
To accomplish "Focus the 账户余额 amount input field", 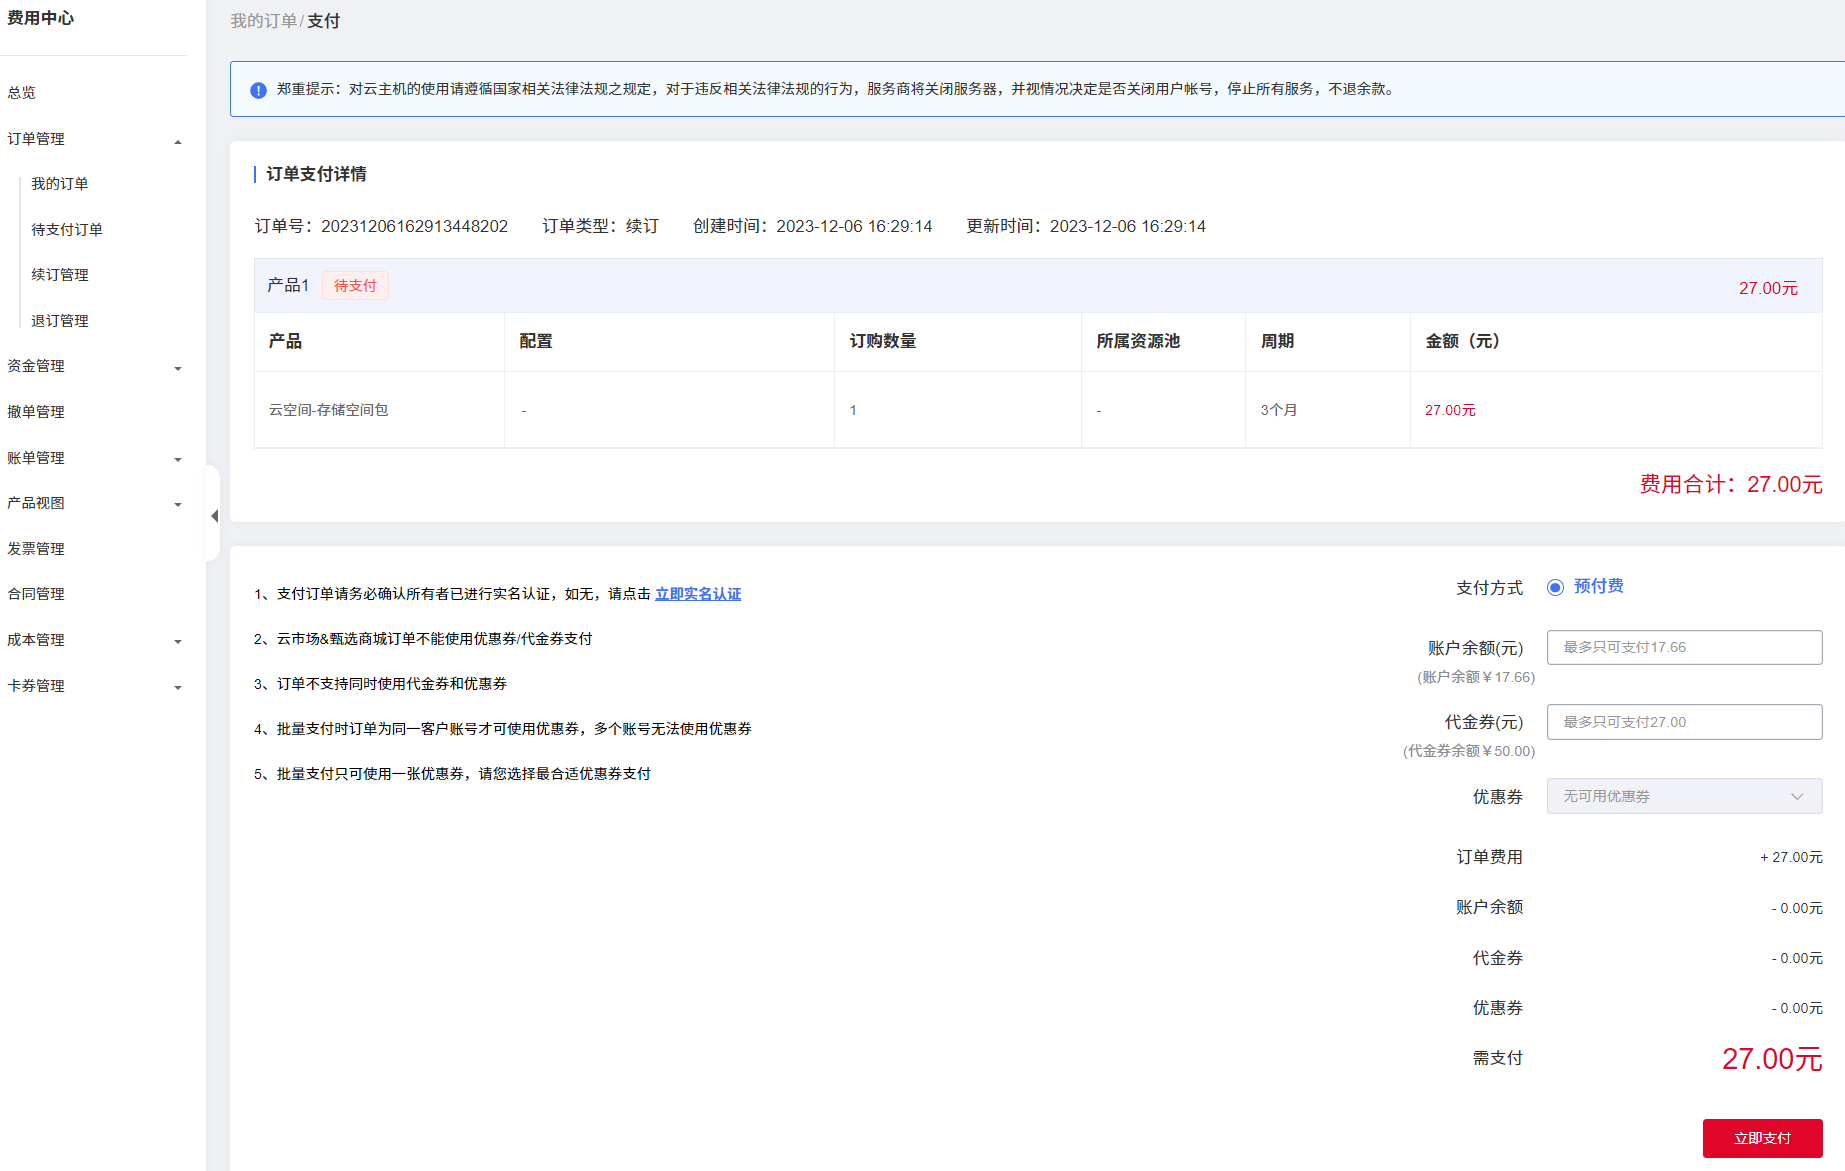I will point(1684,647).
